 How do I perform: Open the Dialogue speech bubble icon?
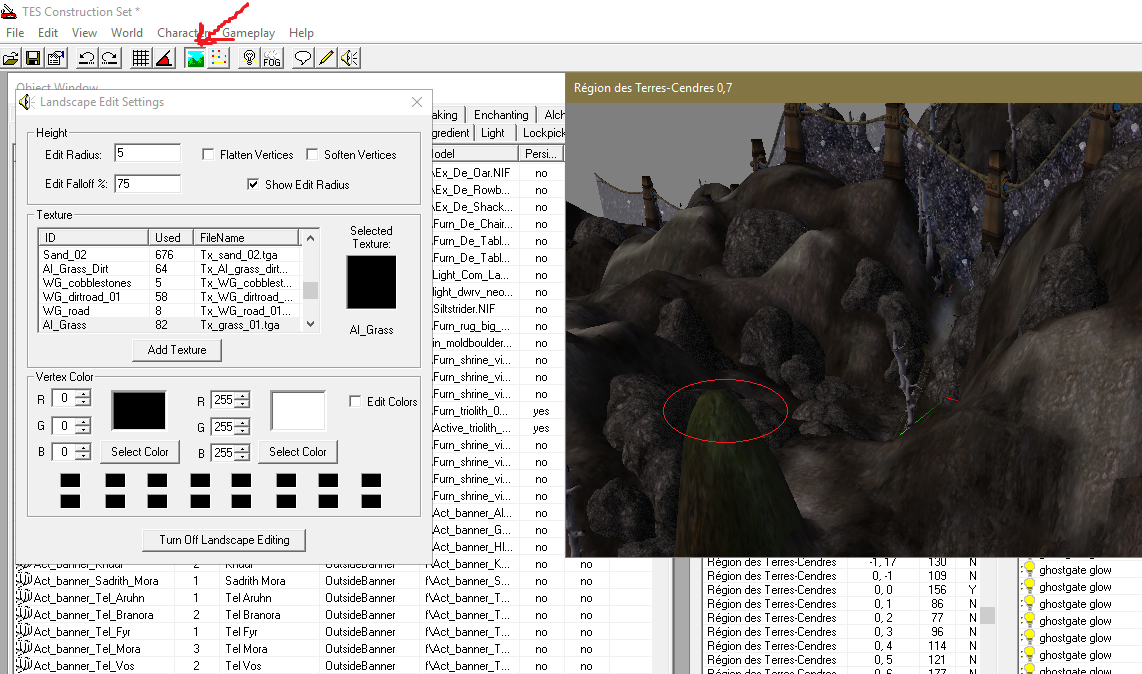tap(302, 58)
